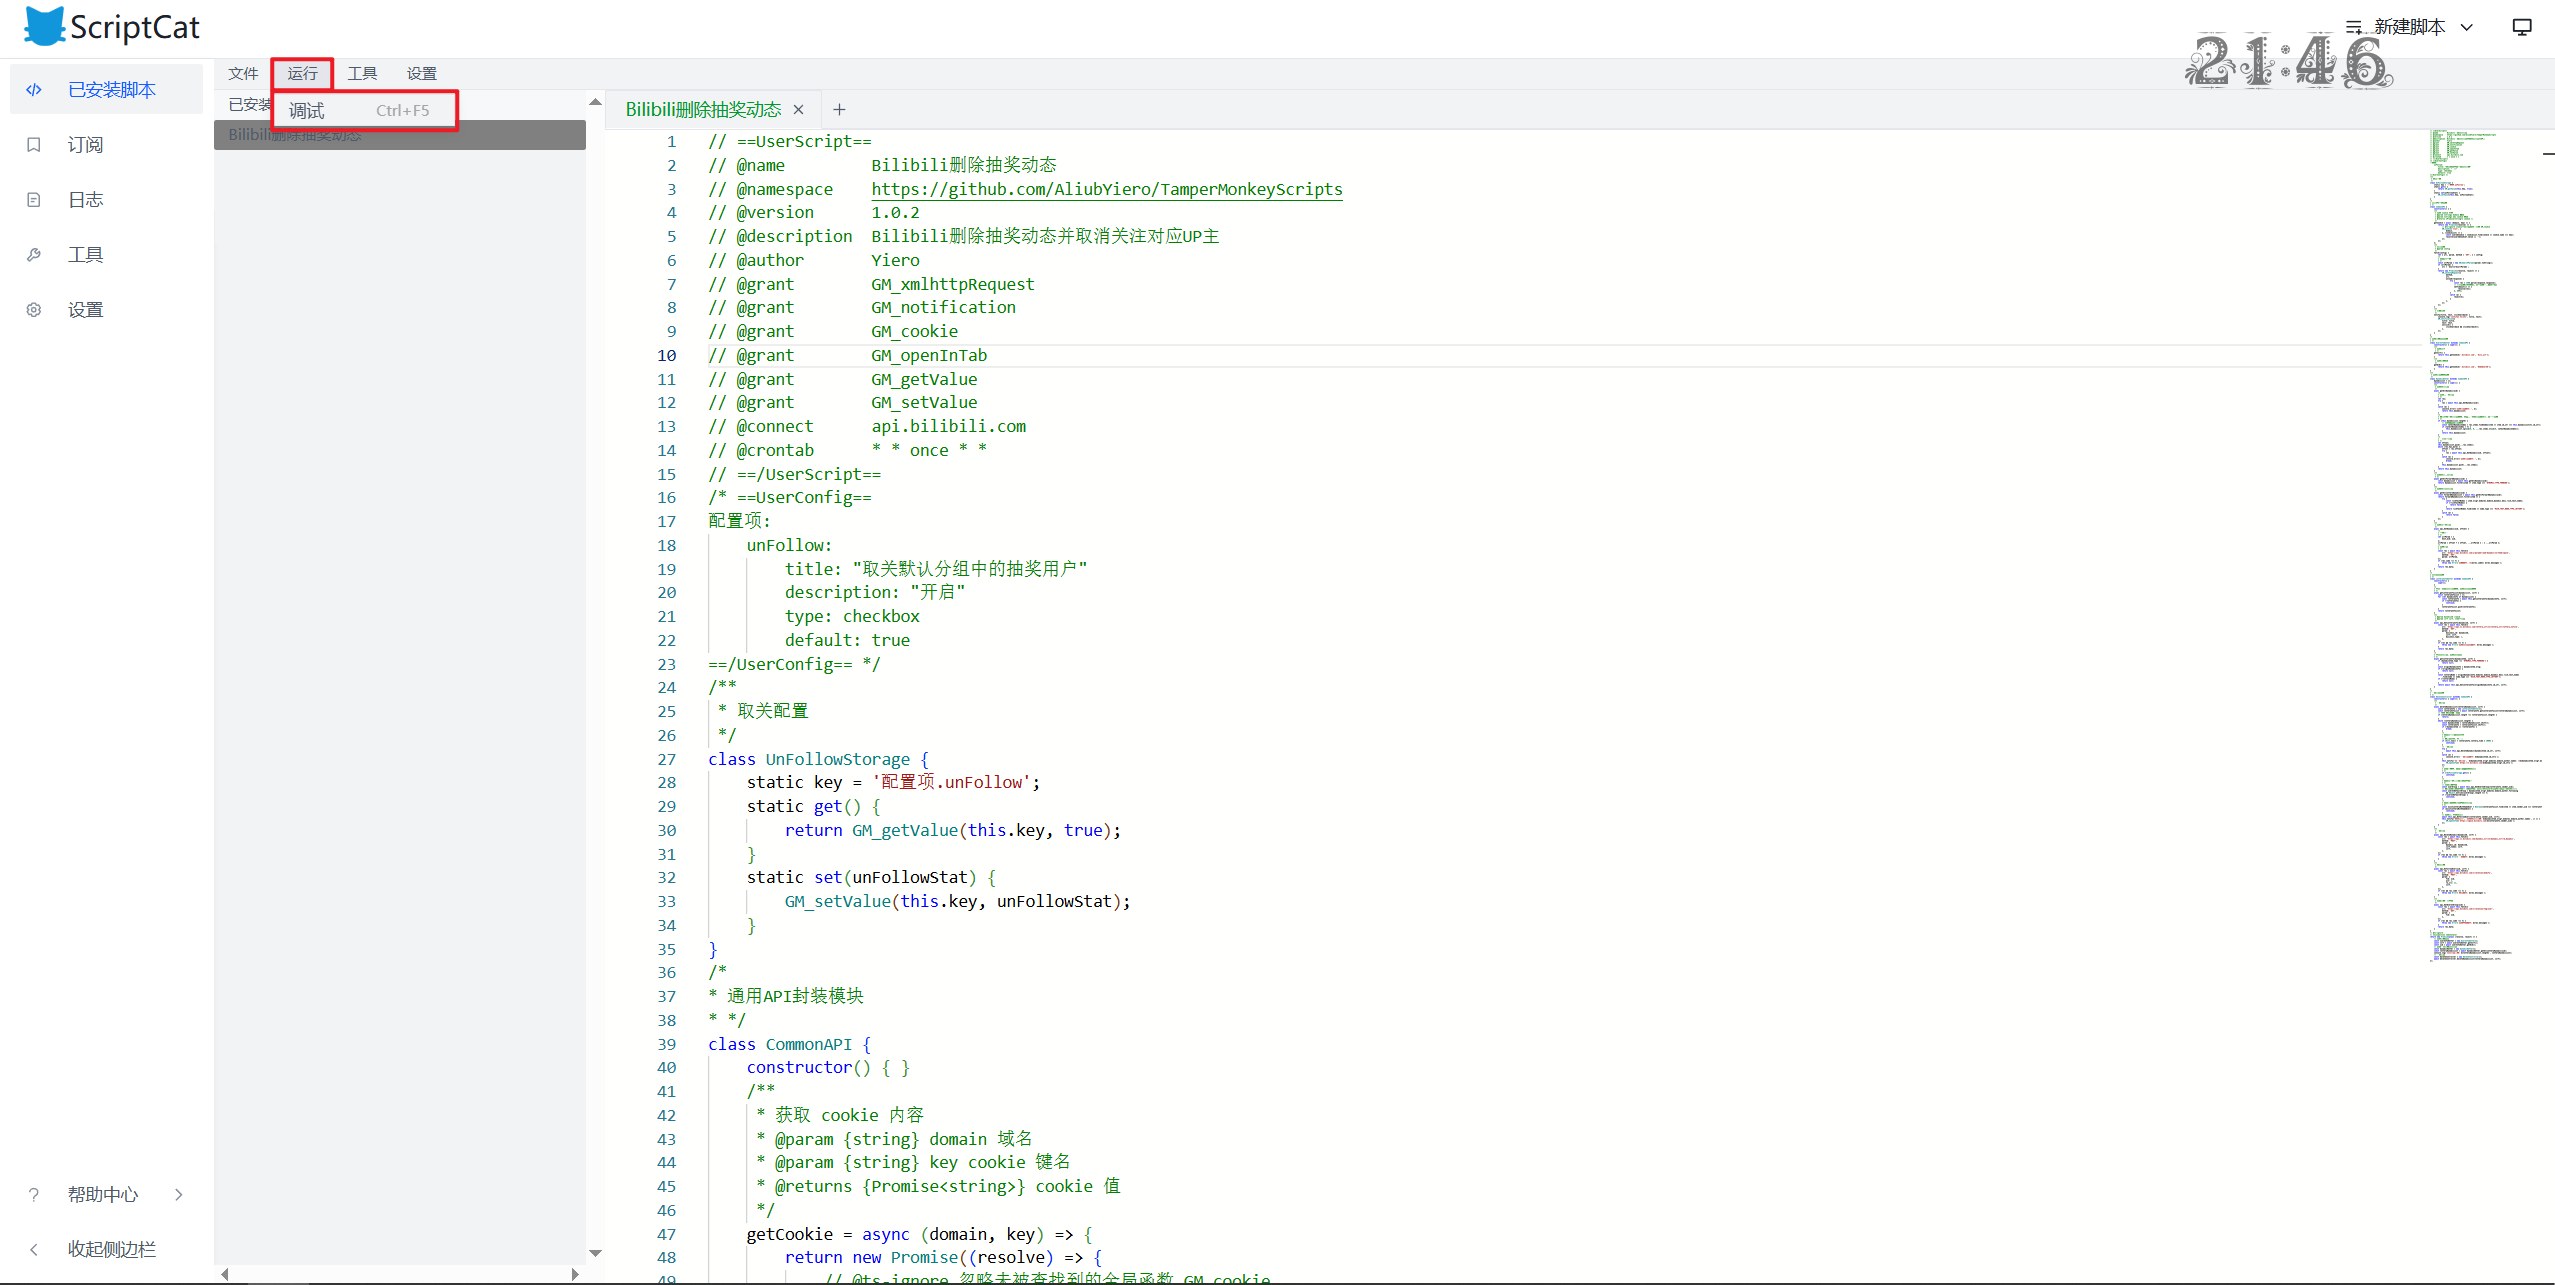Expand the 新建脚本 dropdown arrow
Image resolution: width=2555 pixels, height=1285 pixels.
point(2467,27)
